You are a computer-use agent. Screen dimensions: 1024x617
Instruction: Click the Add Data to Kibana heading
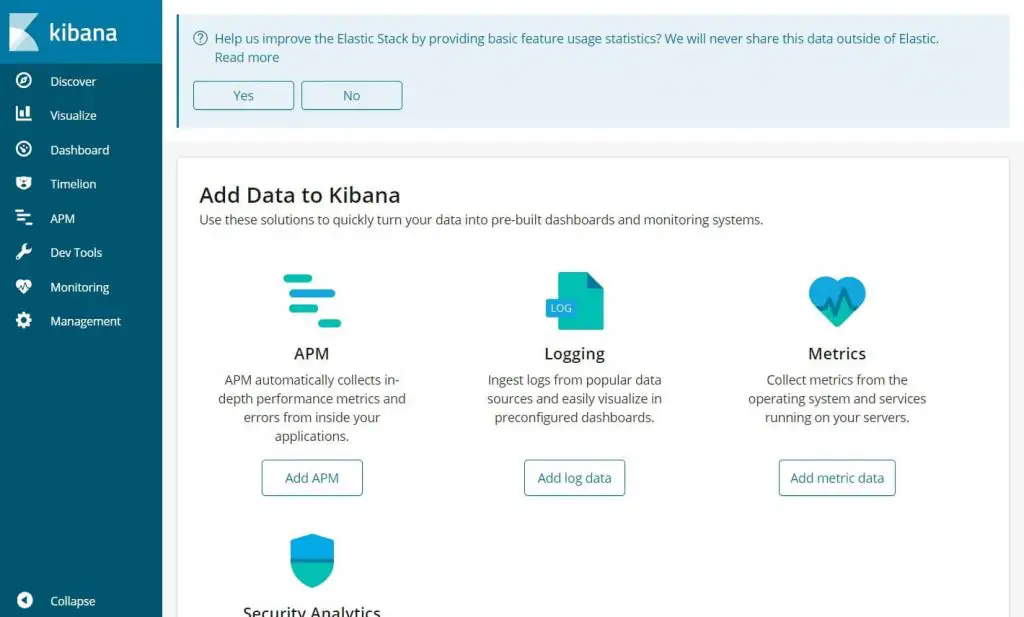tap(300, 195)
